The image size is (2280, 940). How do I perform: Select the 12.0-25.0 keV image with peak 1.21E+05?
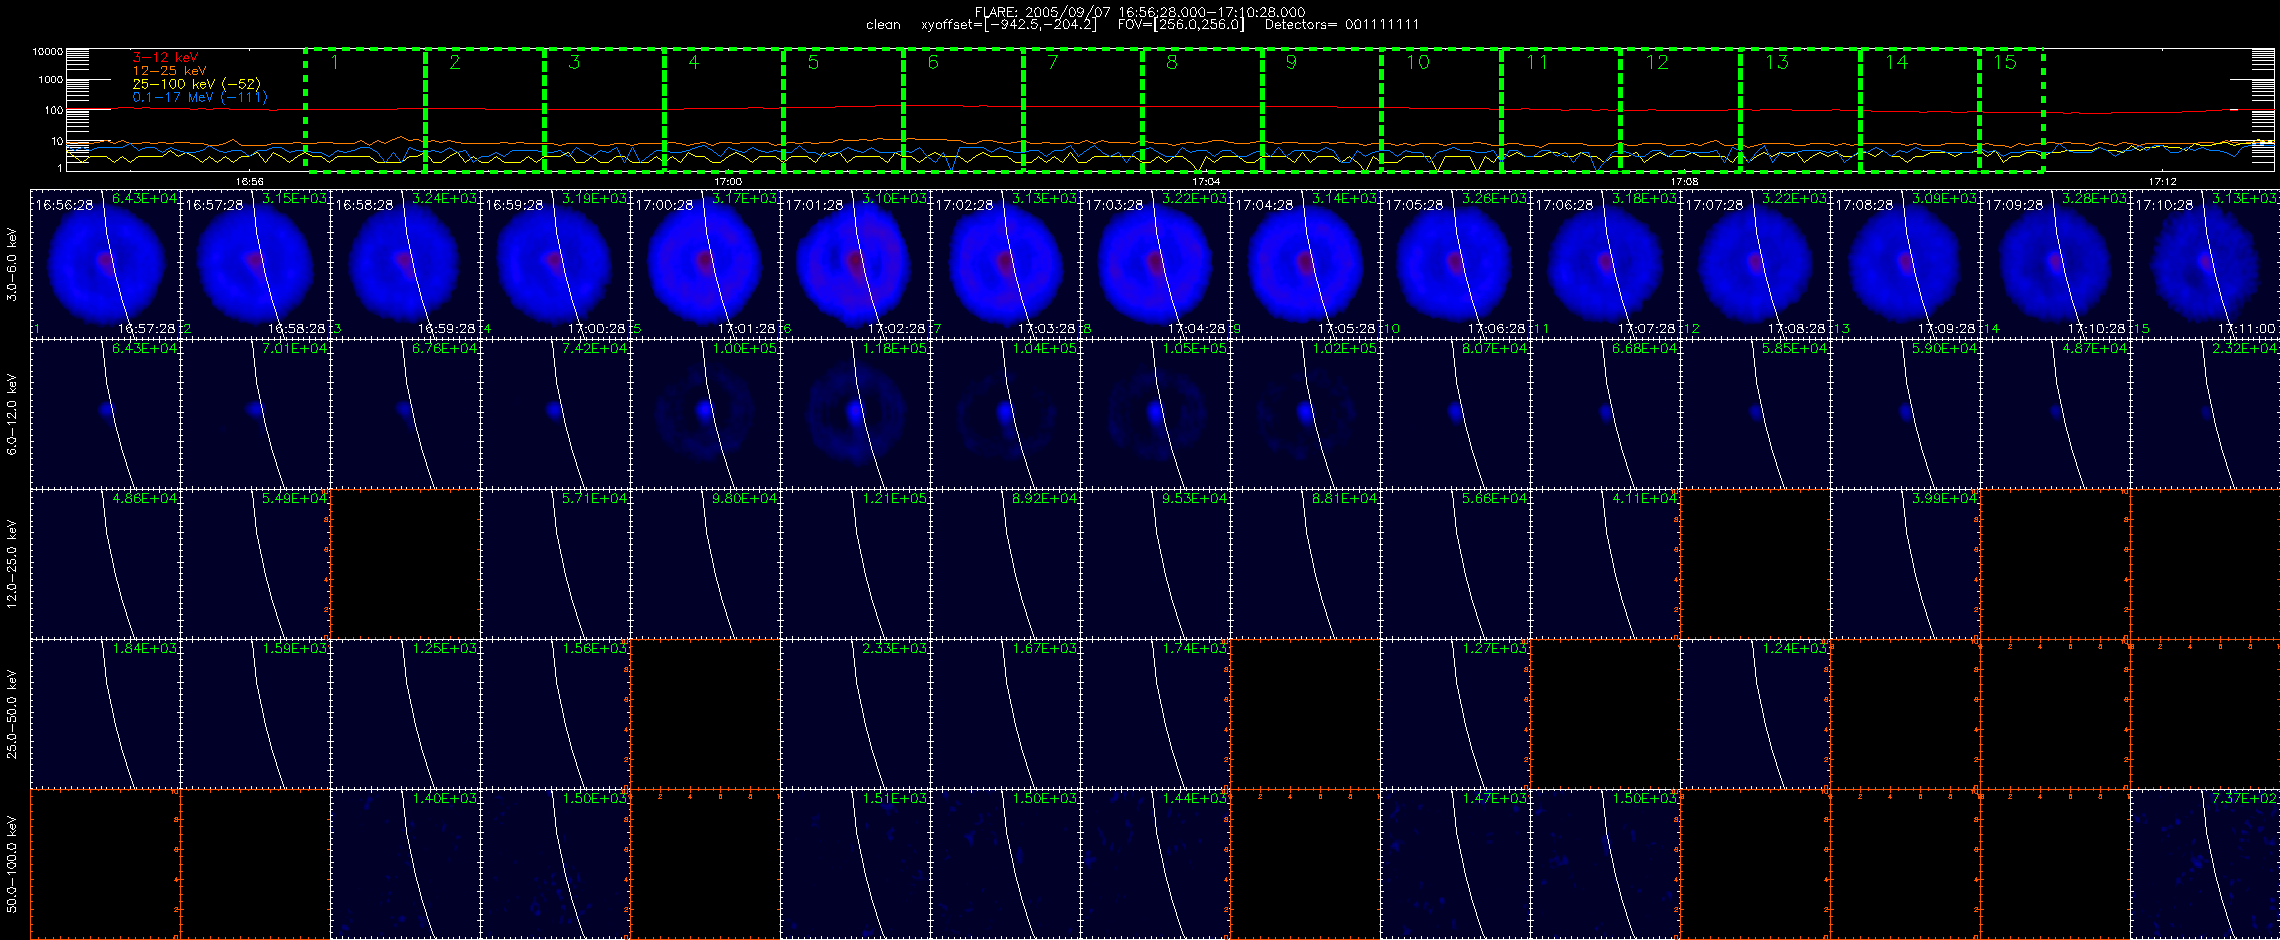coord(855,564)
